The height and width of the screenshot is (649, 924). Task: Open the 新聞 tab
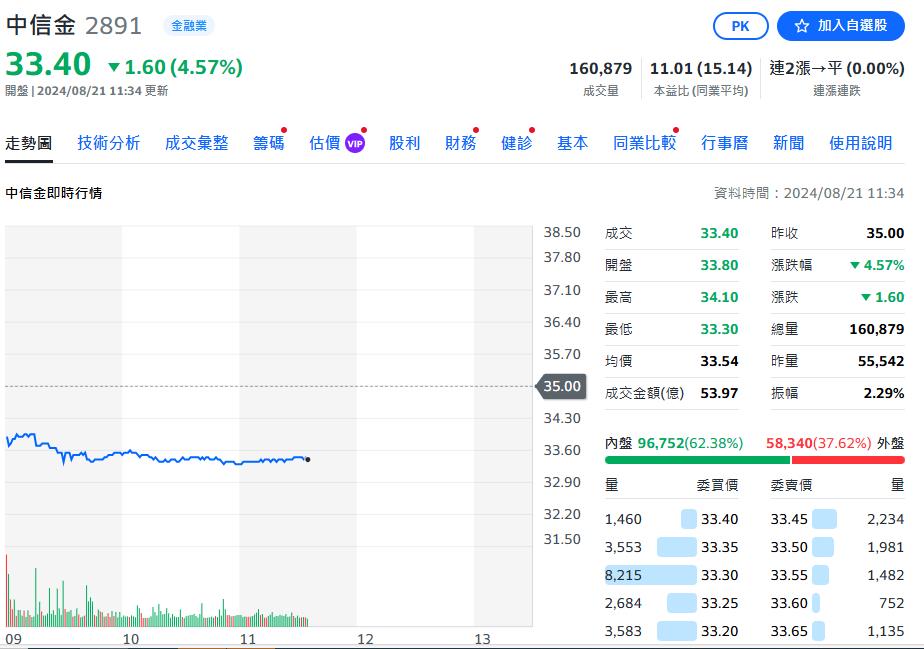(x=788, y=143)
